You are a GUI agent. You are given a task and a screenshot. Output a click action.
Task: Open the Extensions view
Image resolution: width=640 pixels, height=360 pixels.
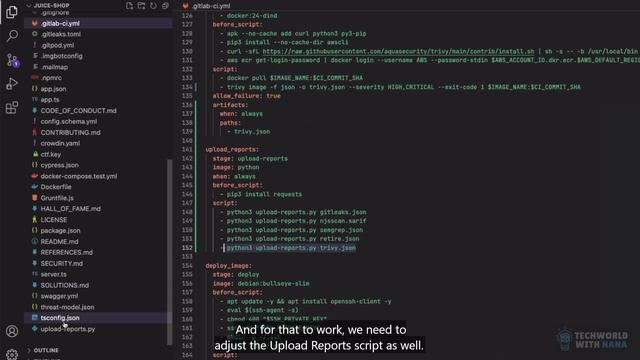(12, 108)
